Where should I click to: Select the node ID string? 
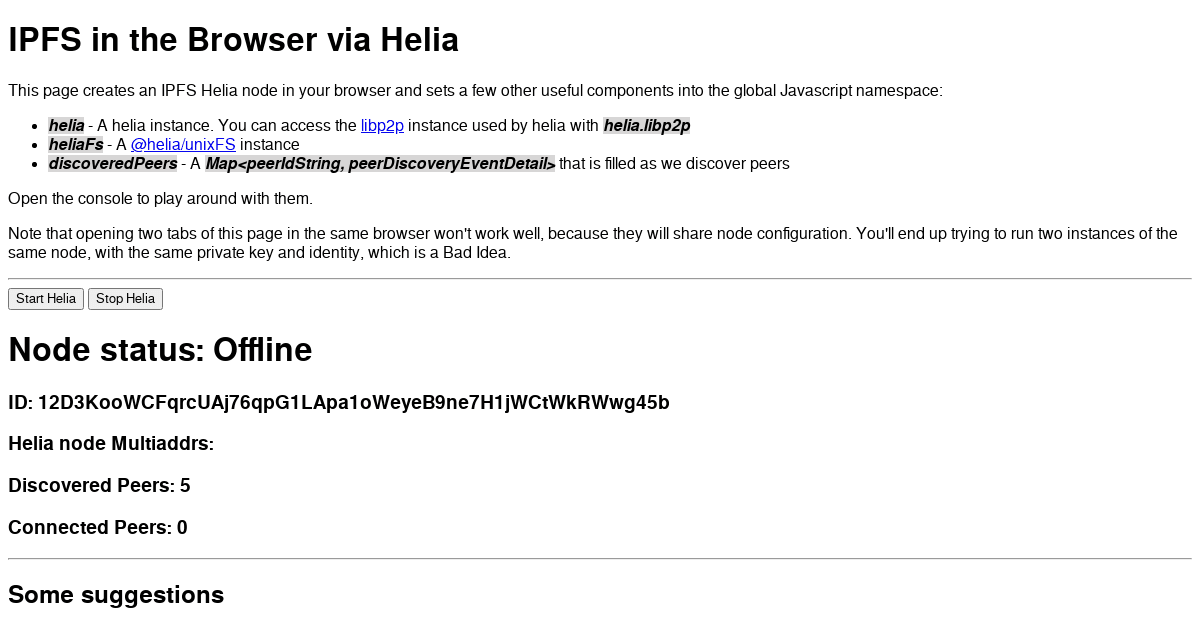point(339,401)
